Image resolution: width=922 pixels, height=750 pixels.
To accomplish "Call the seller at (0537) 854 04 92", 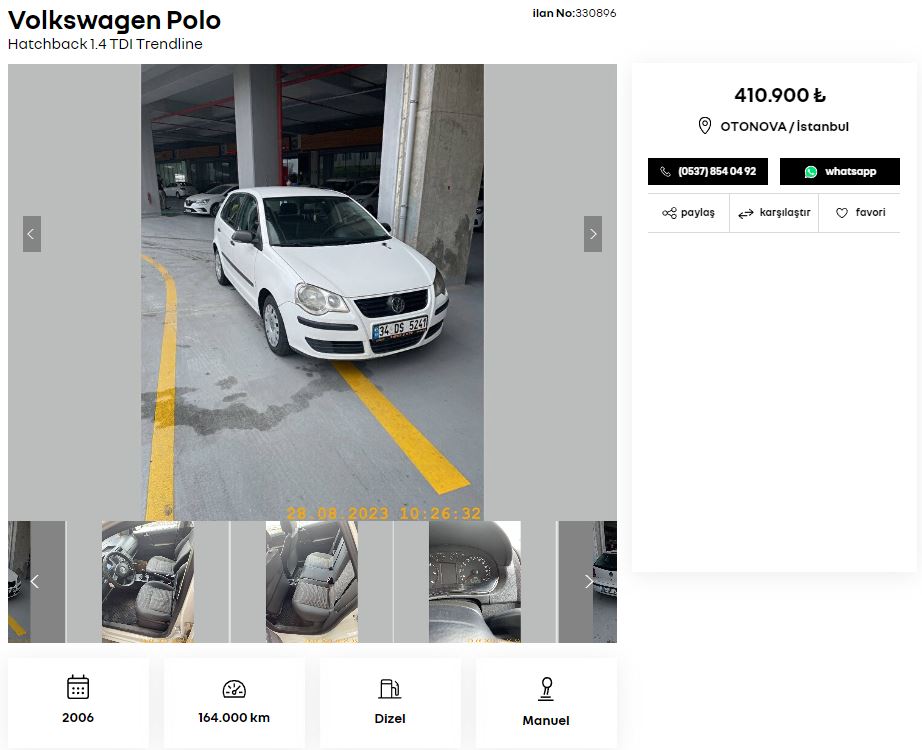I will (x=708, y=171).
